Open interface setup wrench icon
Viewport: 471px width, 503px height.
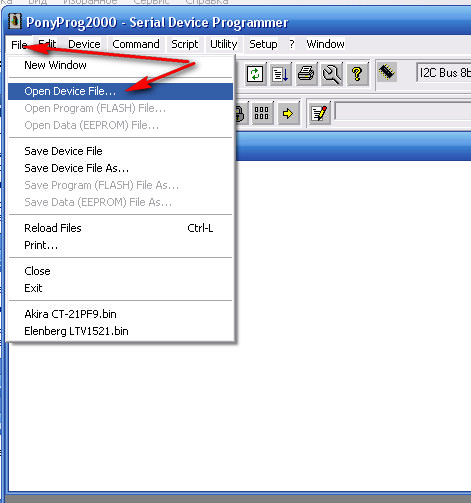point(332,74)
